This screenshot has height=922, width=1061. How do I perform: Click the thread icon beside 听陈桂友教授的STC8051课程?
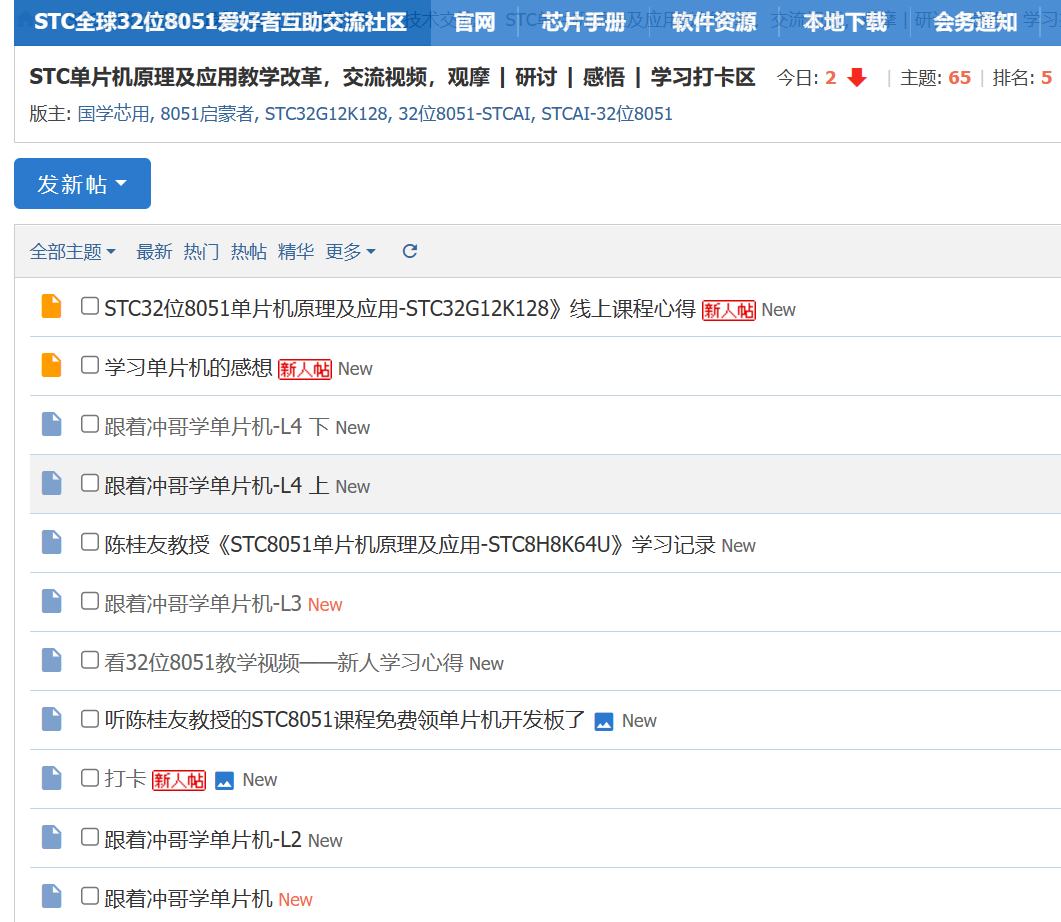51,718
